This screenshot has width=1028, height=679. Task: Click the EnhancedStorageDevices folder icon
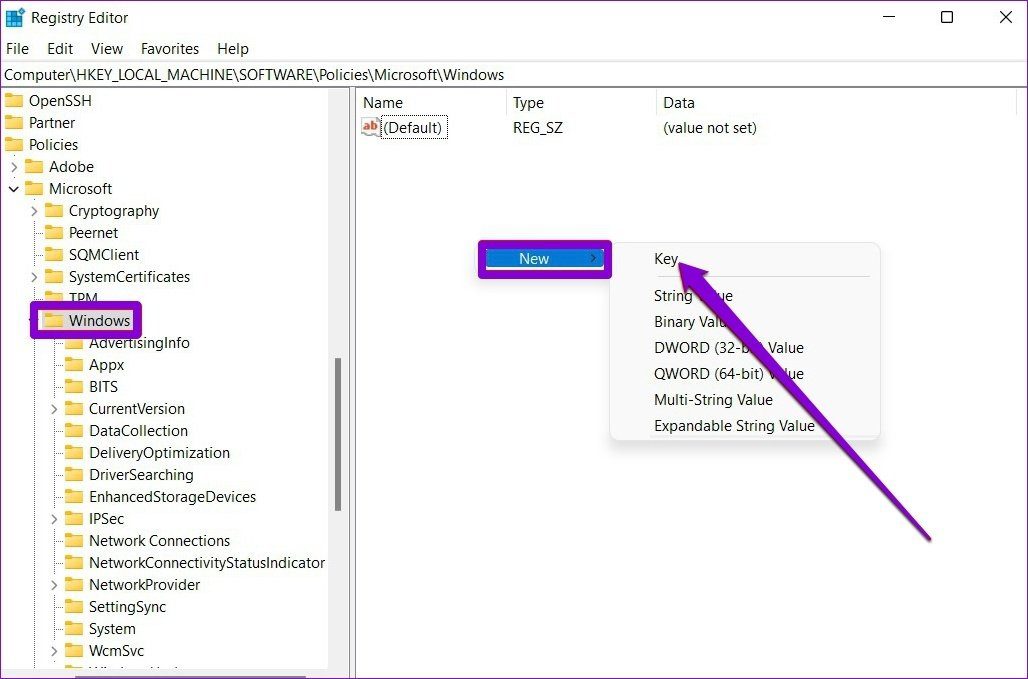coord(74,496)
